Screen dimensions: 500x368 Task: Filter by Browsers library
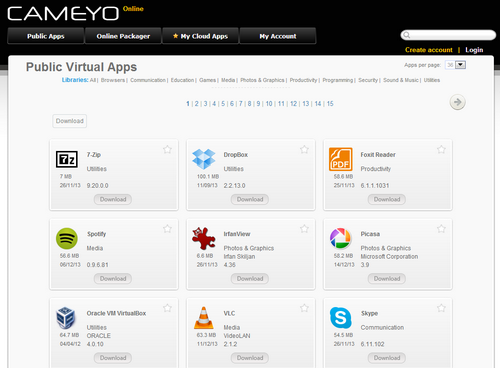pos(113,80)
